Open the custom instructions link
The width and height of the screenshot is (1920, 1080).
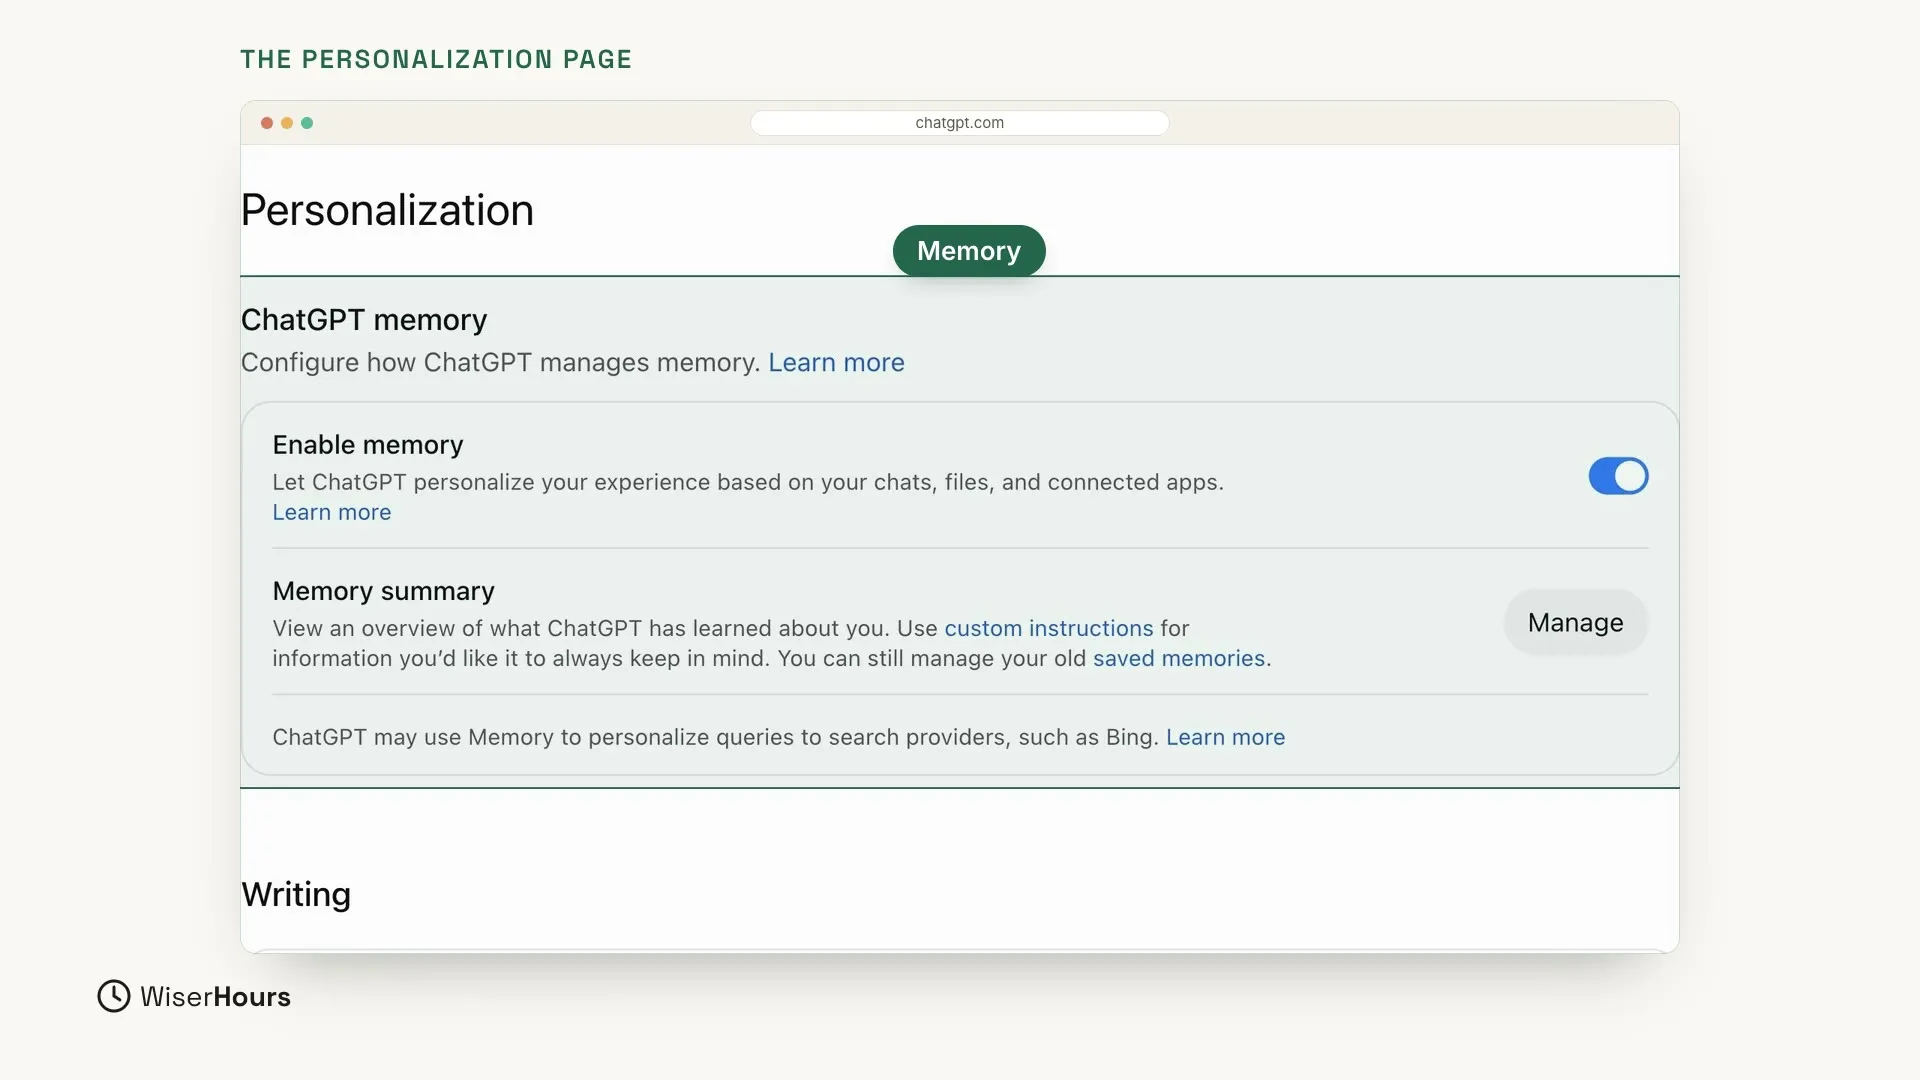1049,628
